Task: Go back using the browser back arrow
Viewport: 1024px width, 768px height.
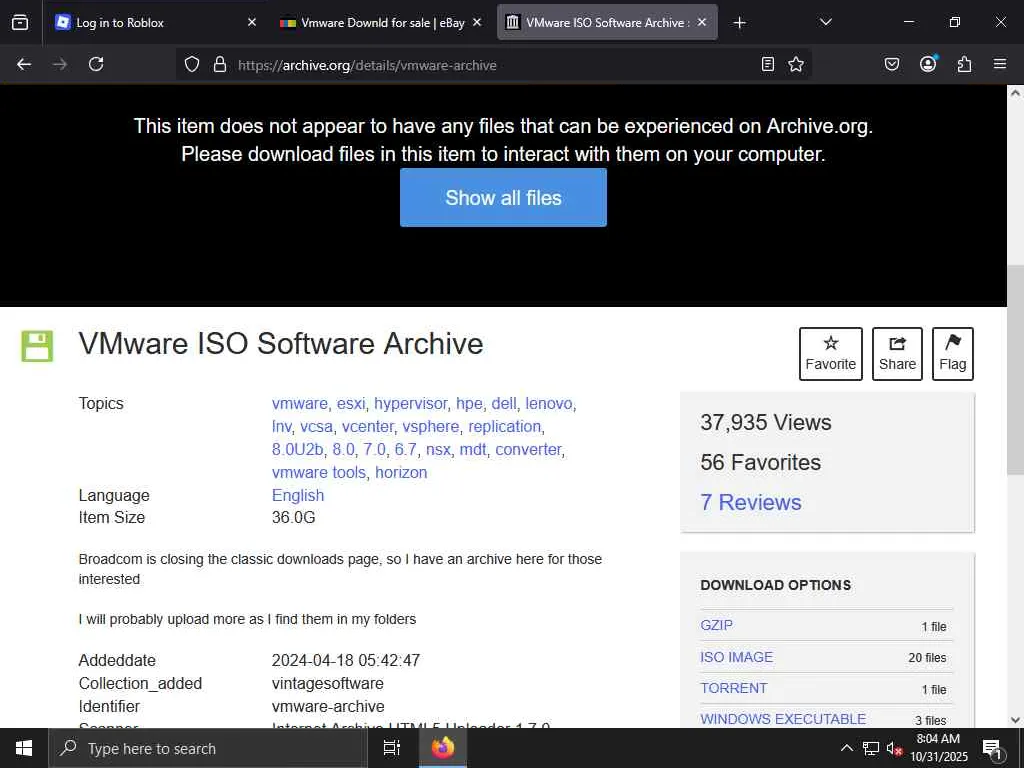Action: 24,64
